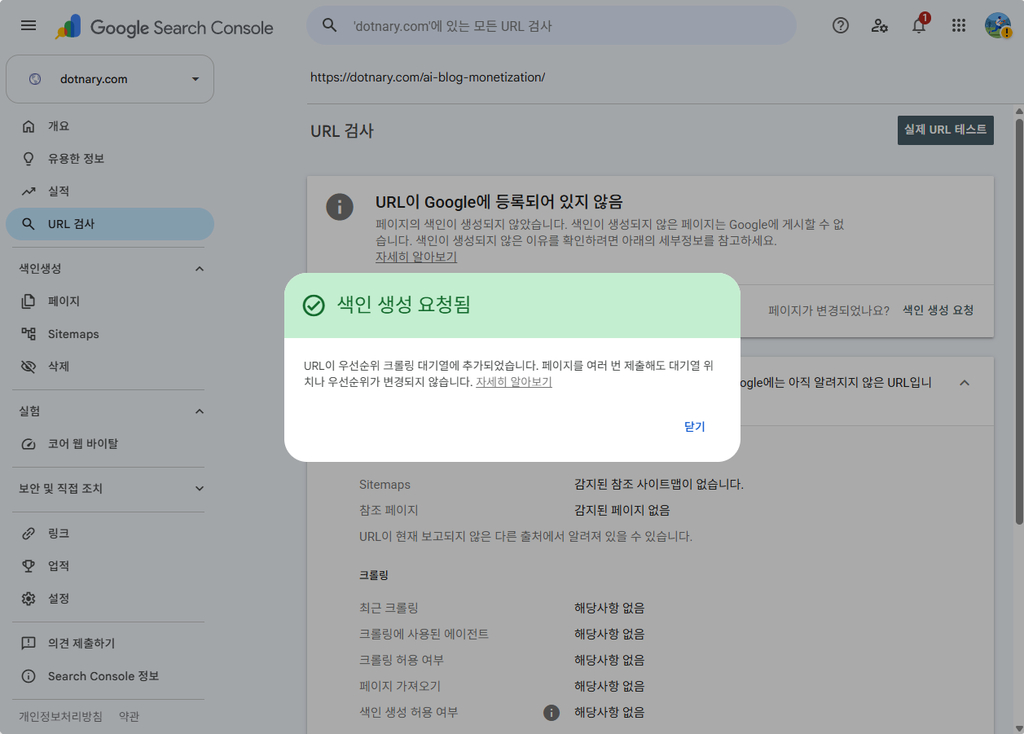This screenshot has height=734, width=1024.
Task: Click the inspected URL https://dotnary.com/ai-blog-monetization/
Action: [x=428, y=78]
